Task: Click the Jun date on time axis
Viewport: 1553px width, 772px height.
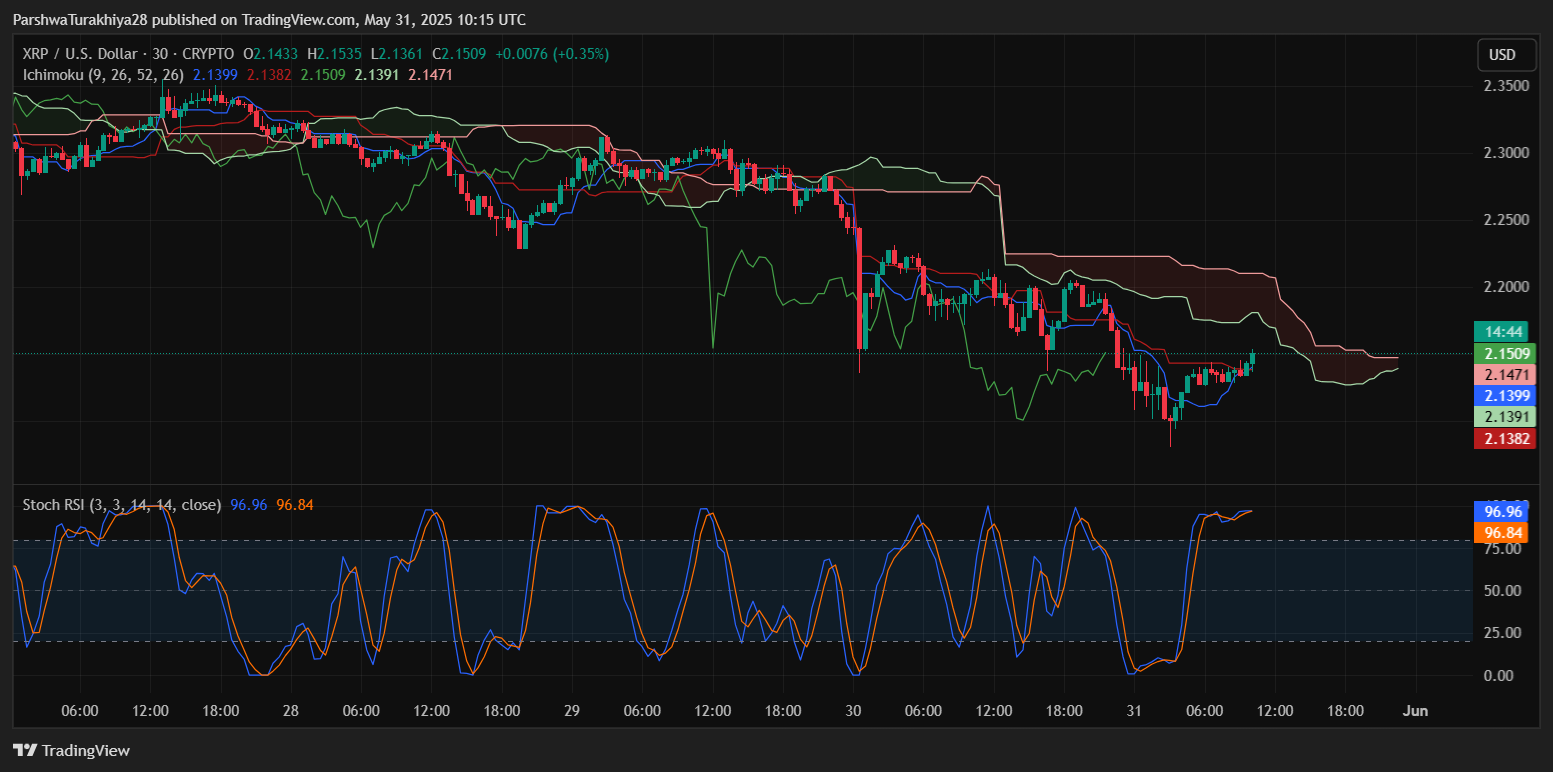Action: pyautogui.click(x=1415, y=711)
